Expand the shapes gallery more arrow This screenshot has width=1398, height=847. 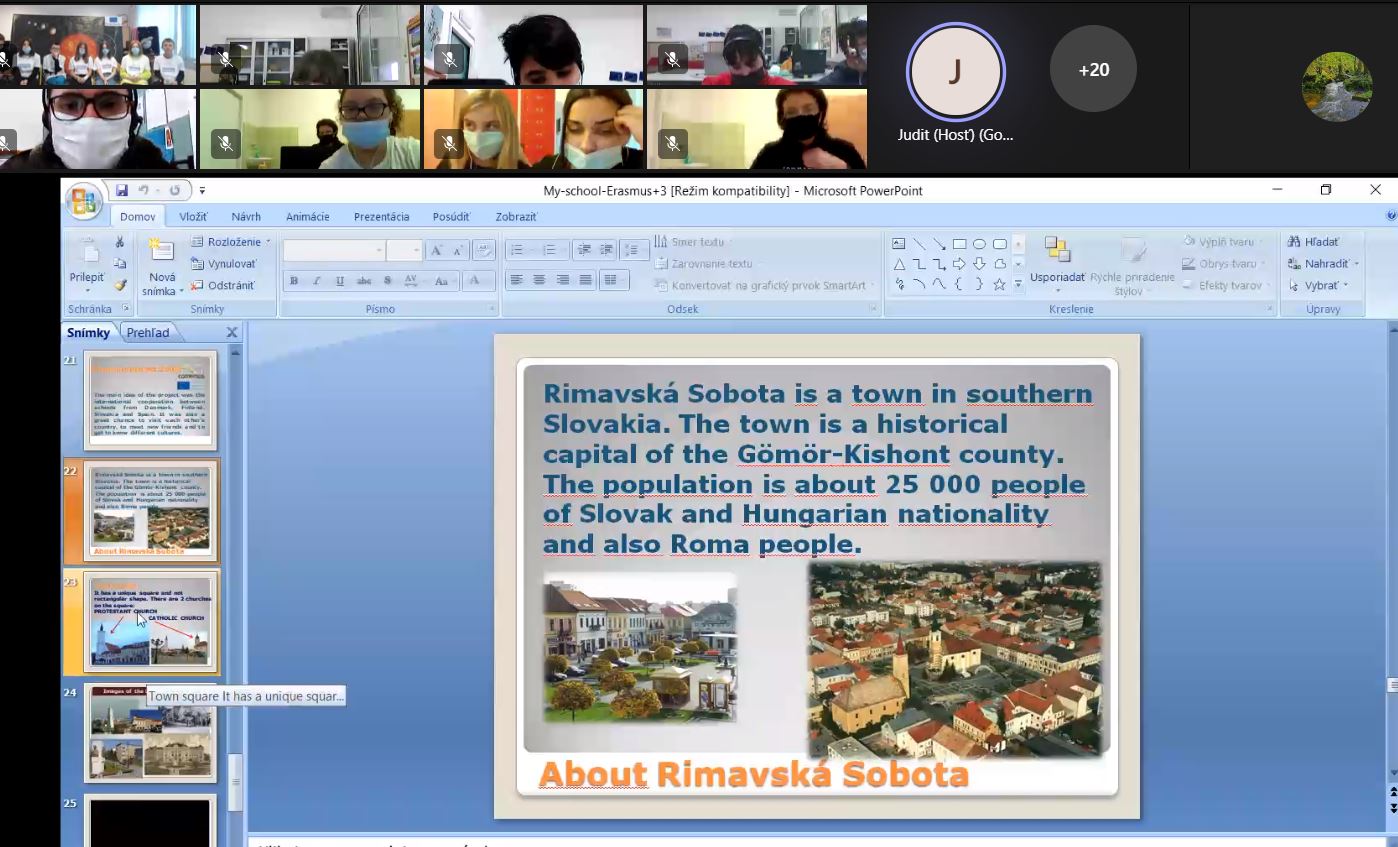pyautogui.click(x=1018, y=285)
